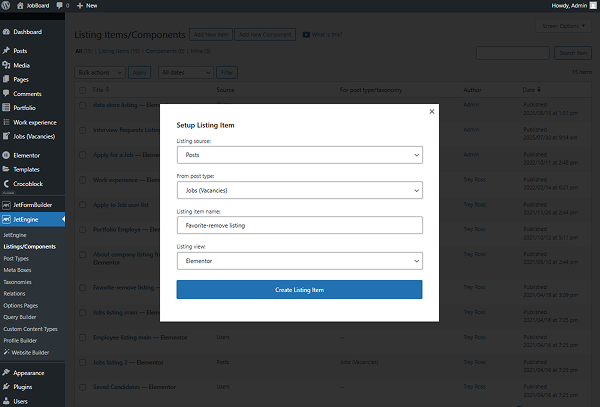Open Taxonomies submenu item

18,282
